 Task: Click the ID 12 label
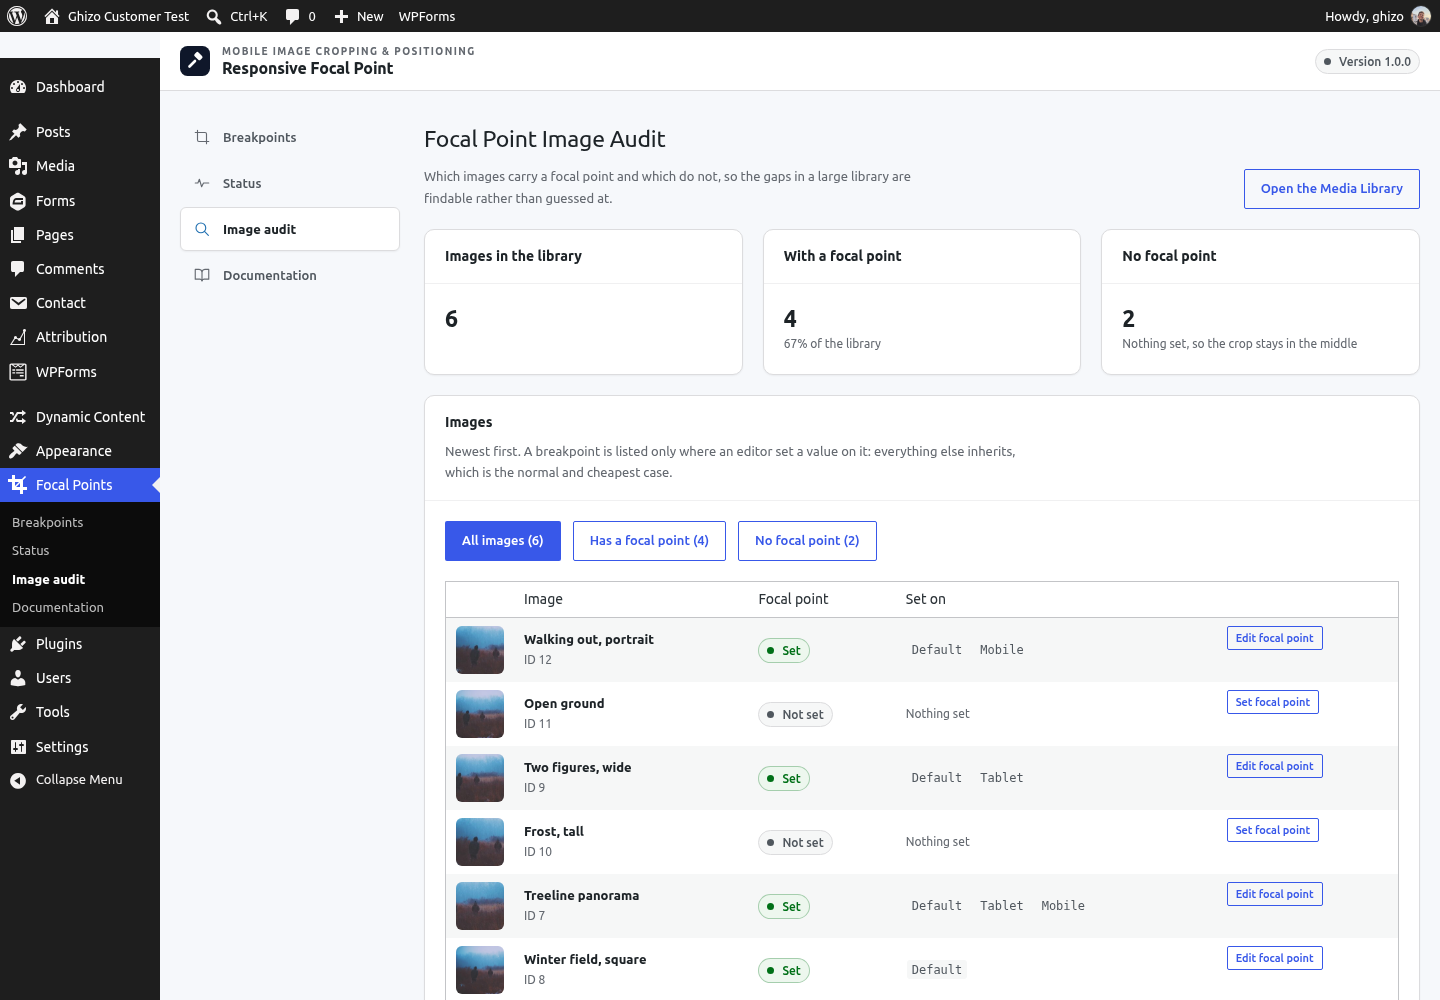(x=538, y=660)
